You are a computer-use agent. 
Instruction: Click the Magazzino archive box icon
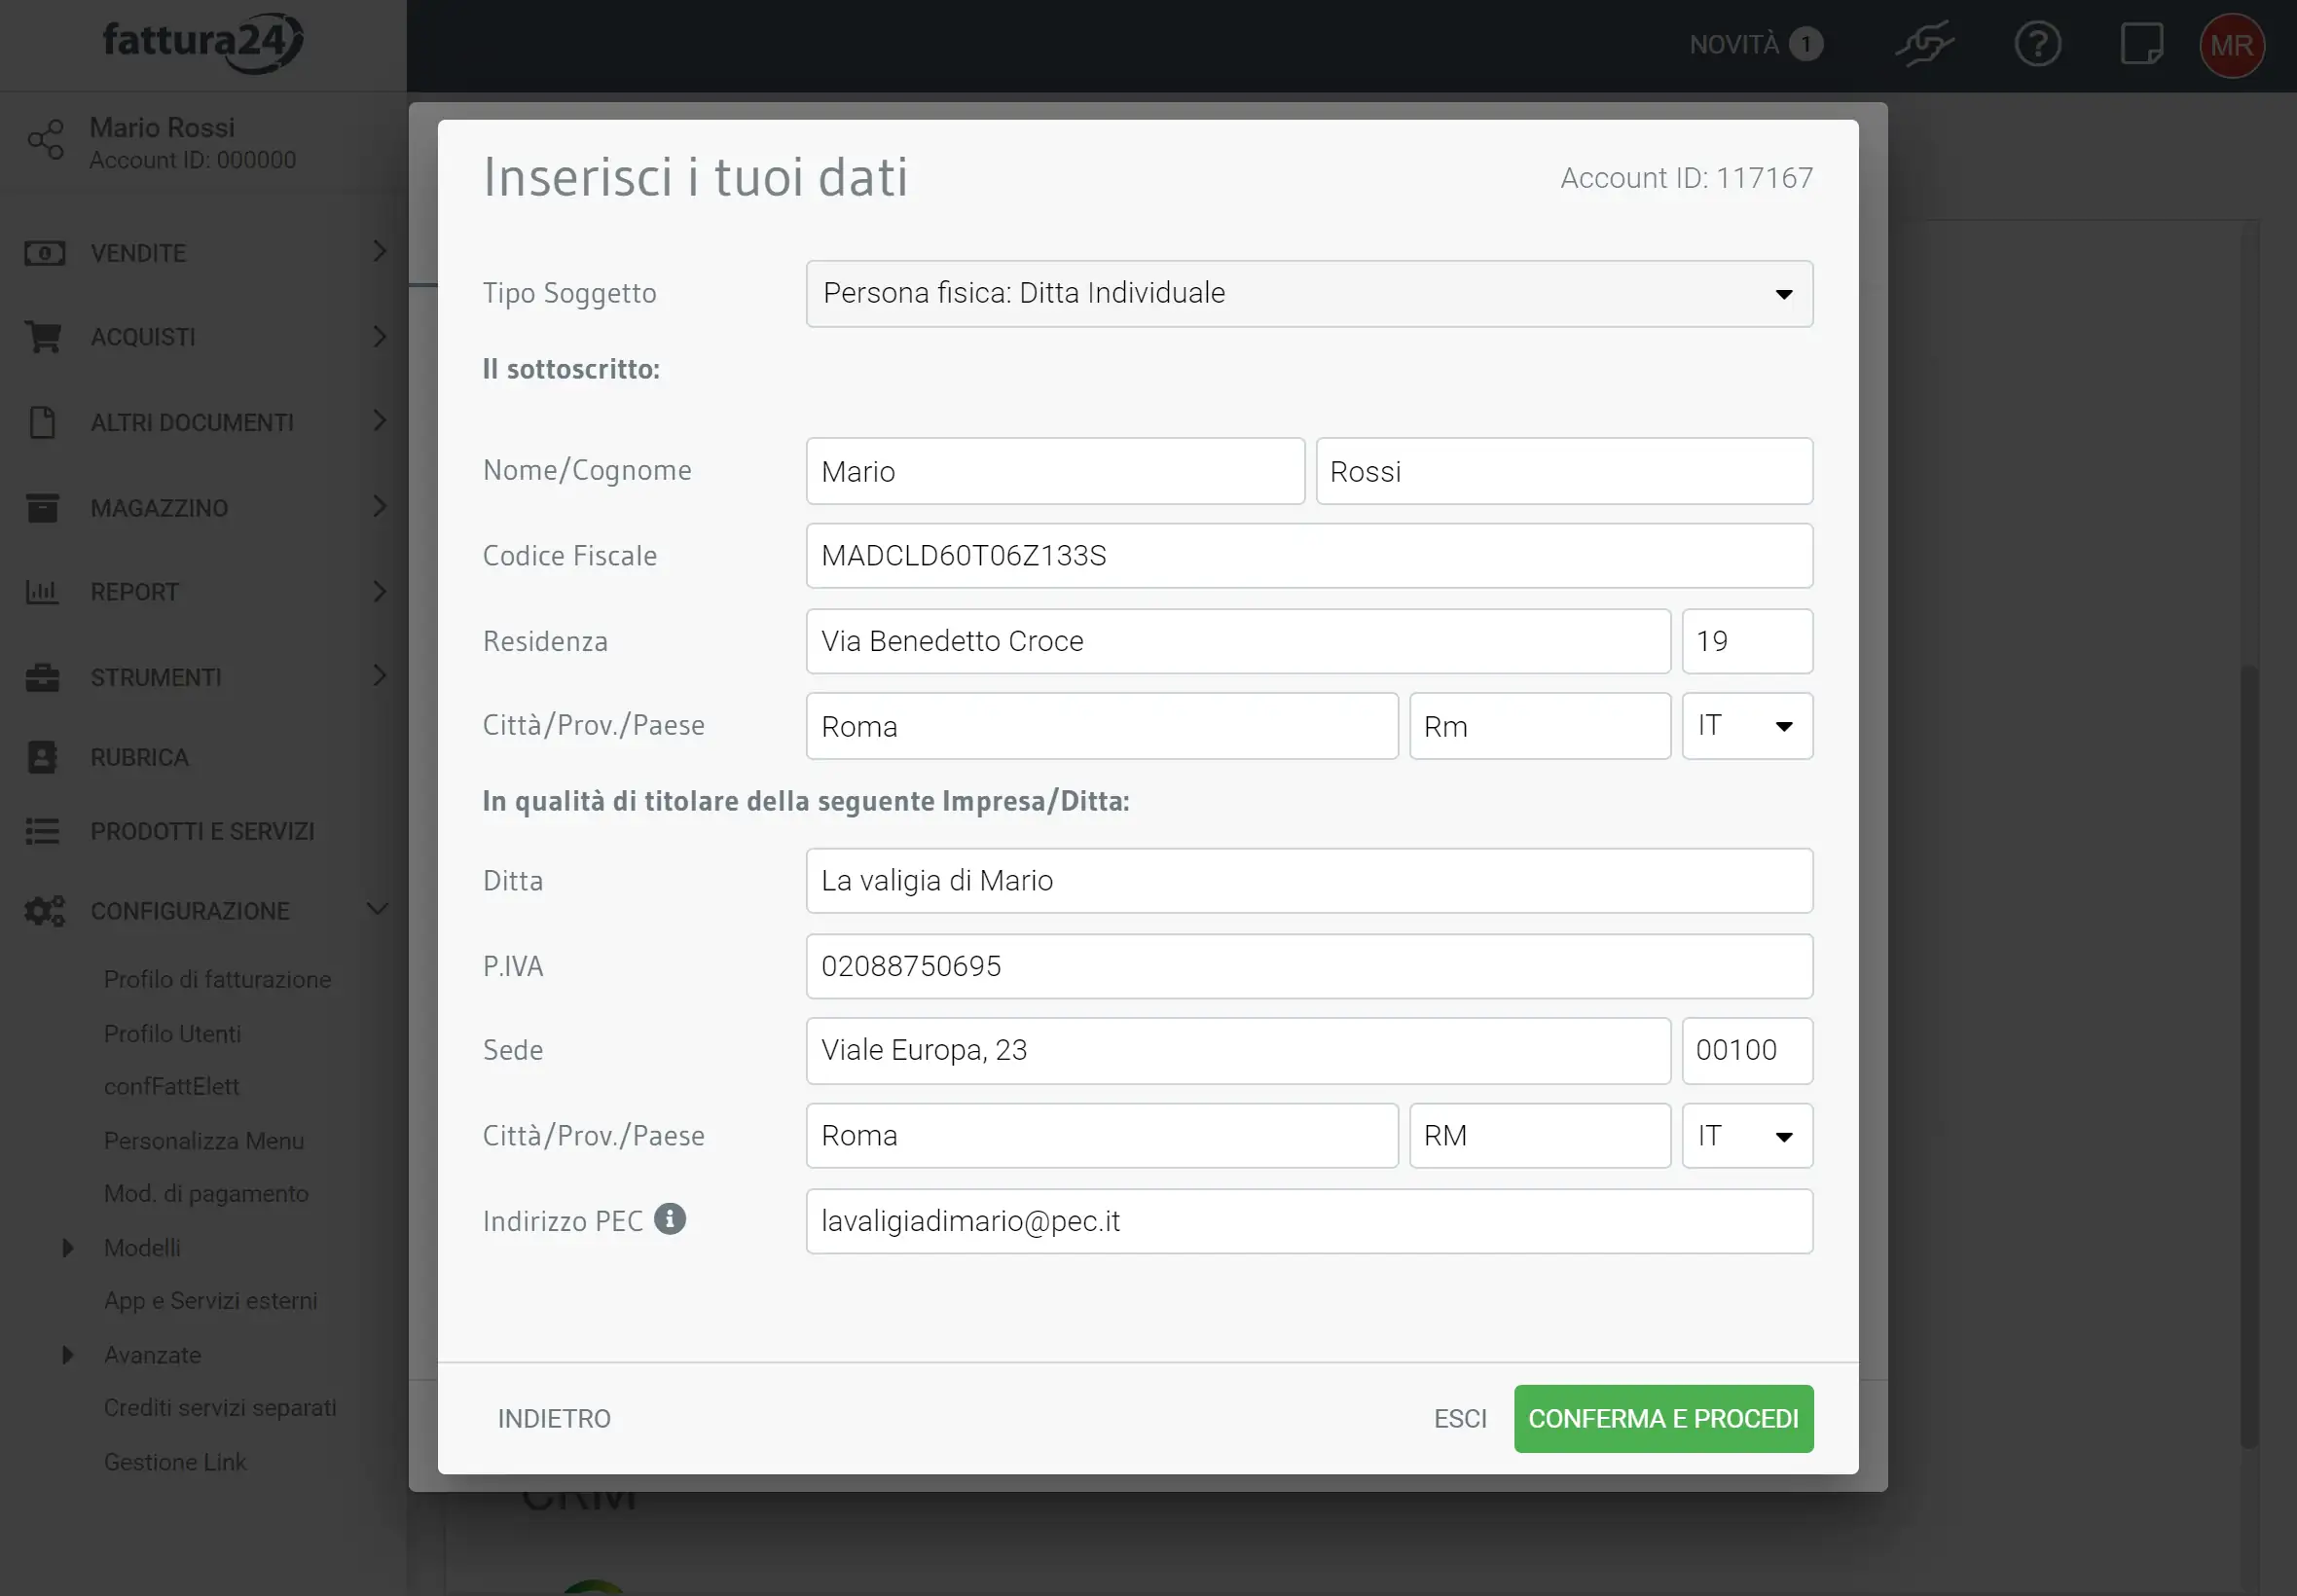coord(42,508)
